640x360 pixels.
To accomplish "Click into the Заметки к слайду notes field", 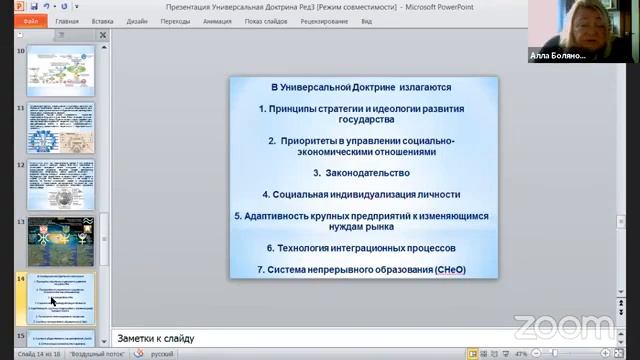I will click(363, 338).
